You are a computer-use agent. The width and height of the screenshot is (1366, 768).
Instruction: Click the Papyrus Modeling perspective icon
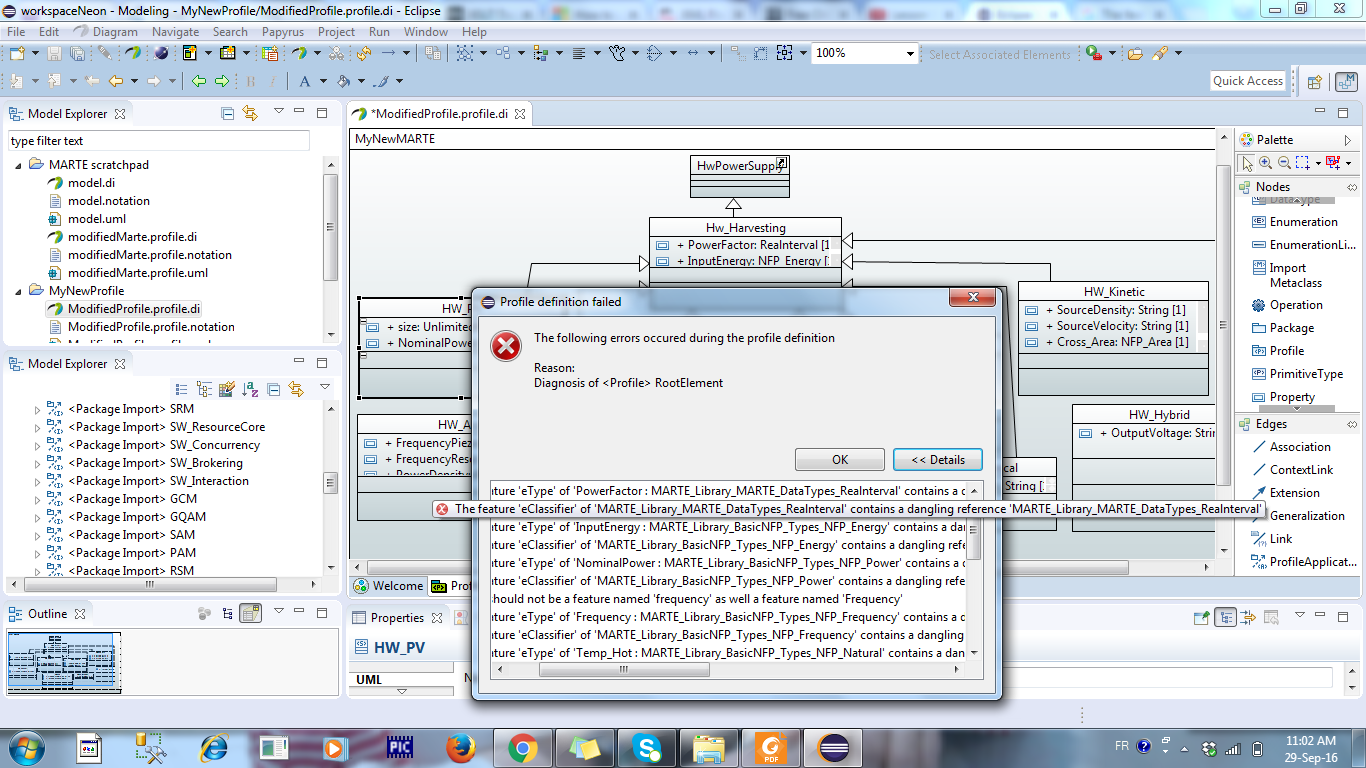1345,82
